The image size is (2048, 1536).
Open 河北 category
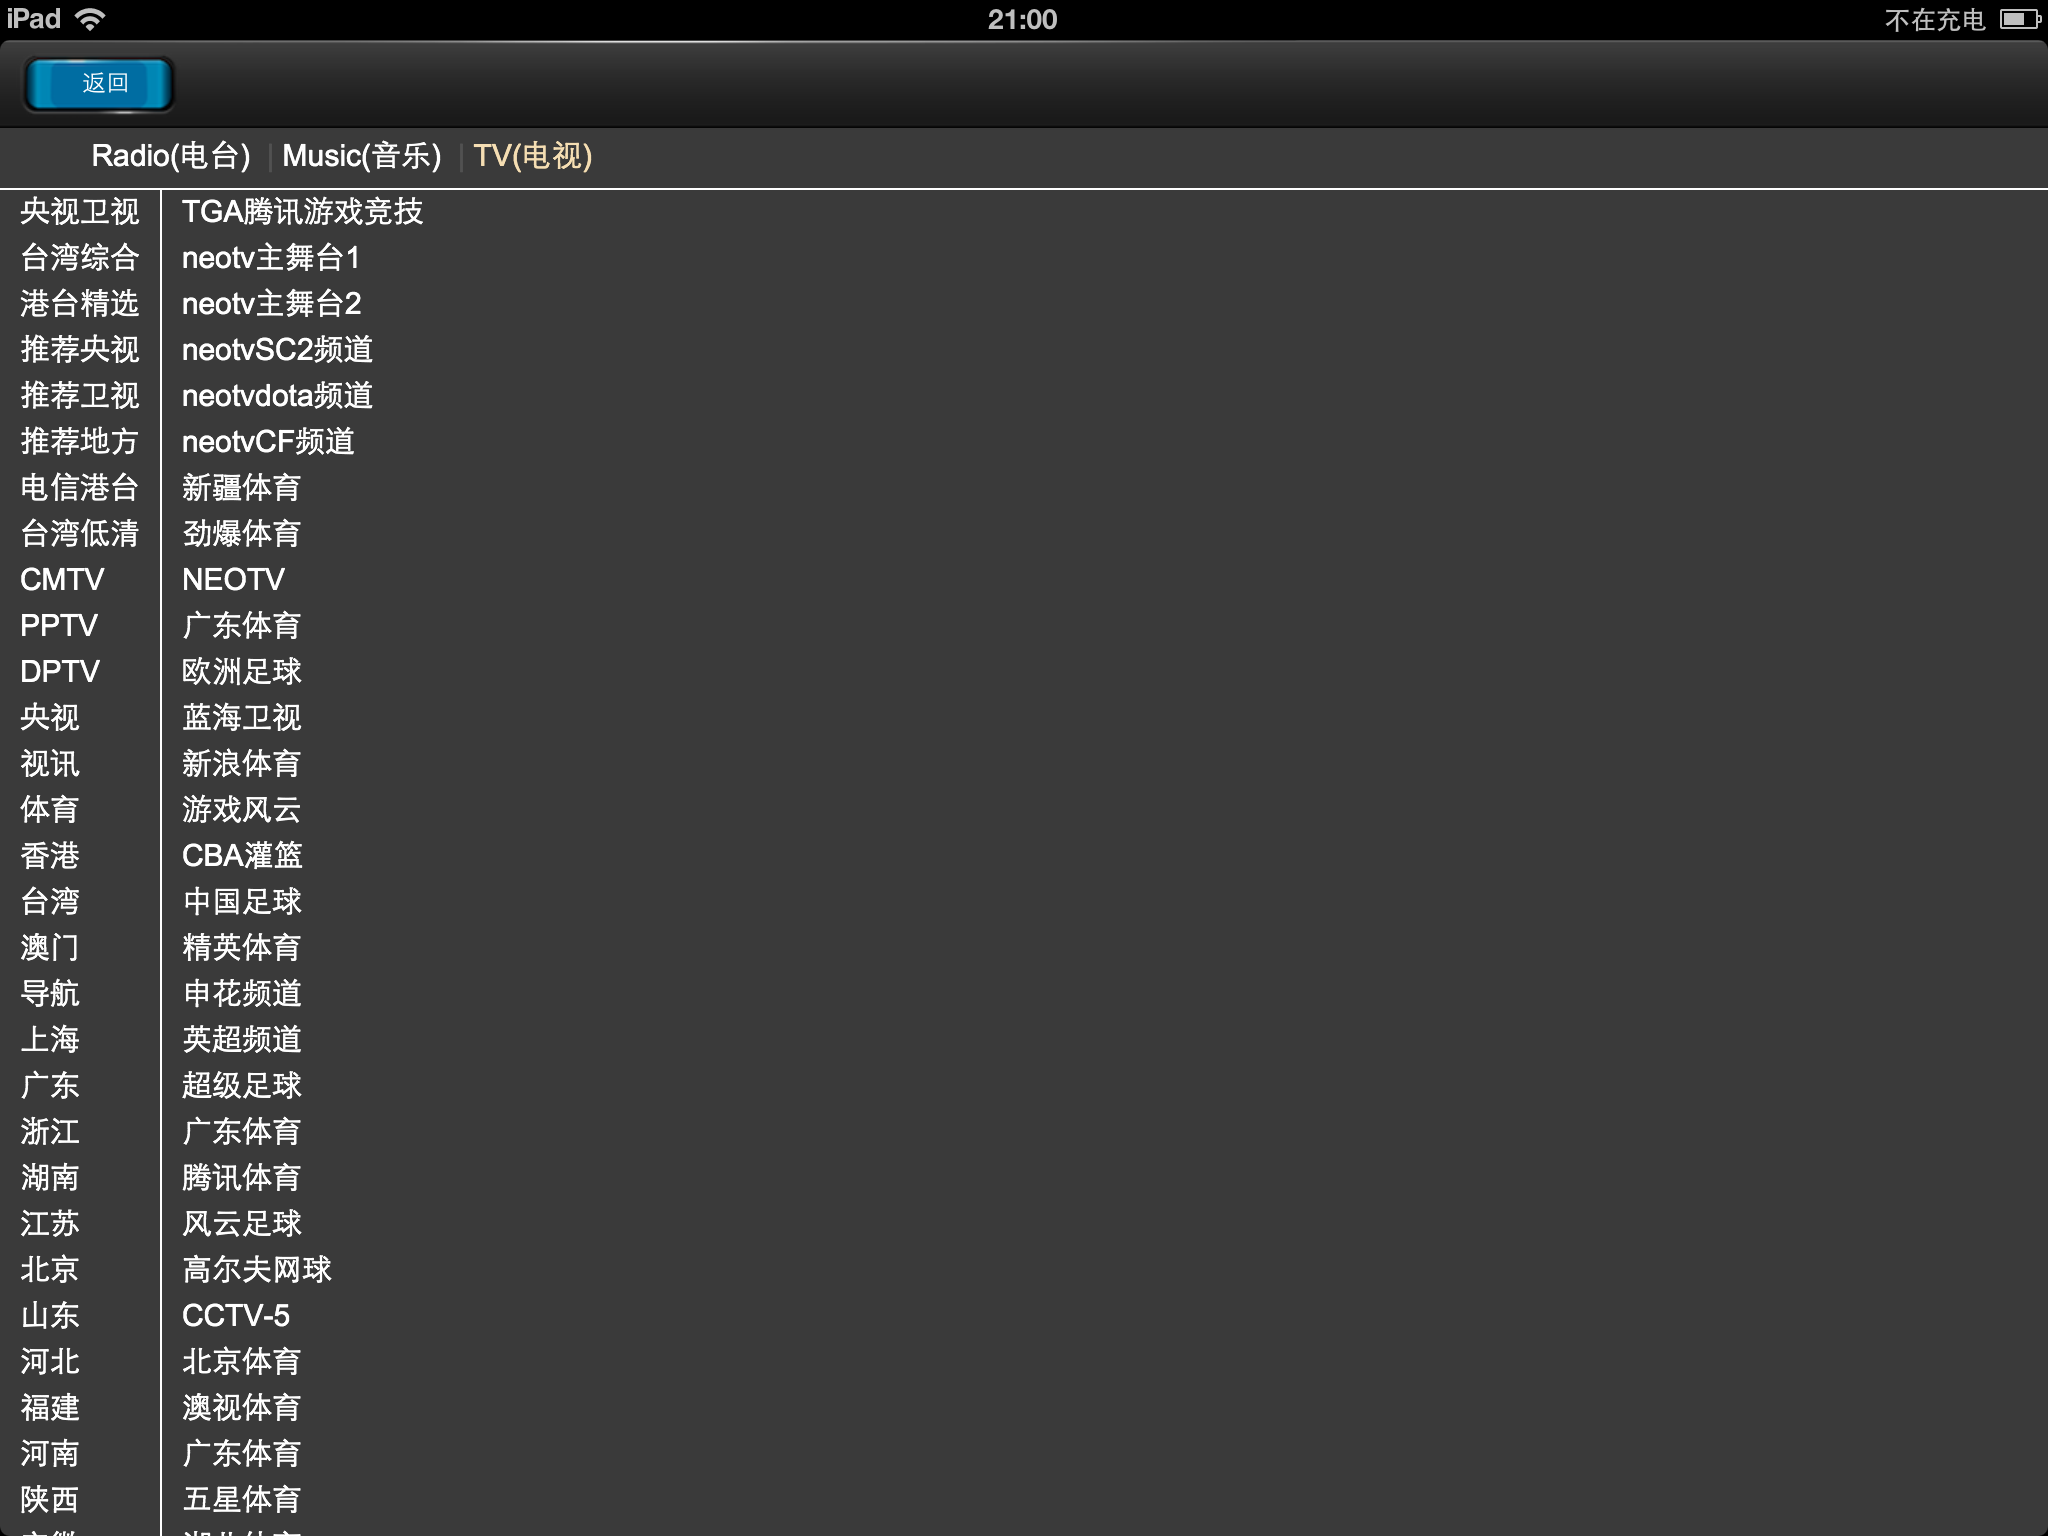click(x=50, y=1362)
